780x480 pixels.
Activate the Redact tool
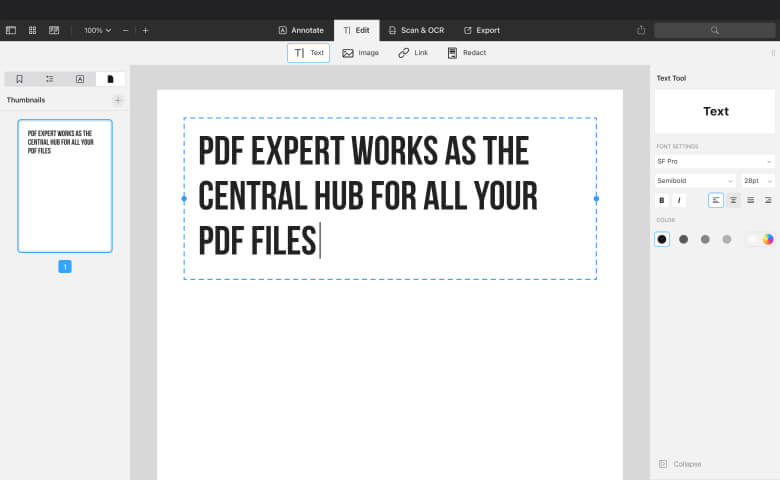[467, 53]
